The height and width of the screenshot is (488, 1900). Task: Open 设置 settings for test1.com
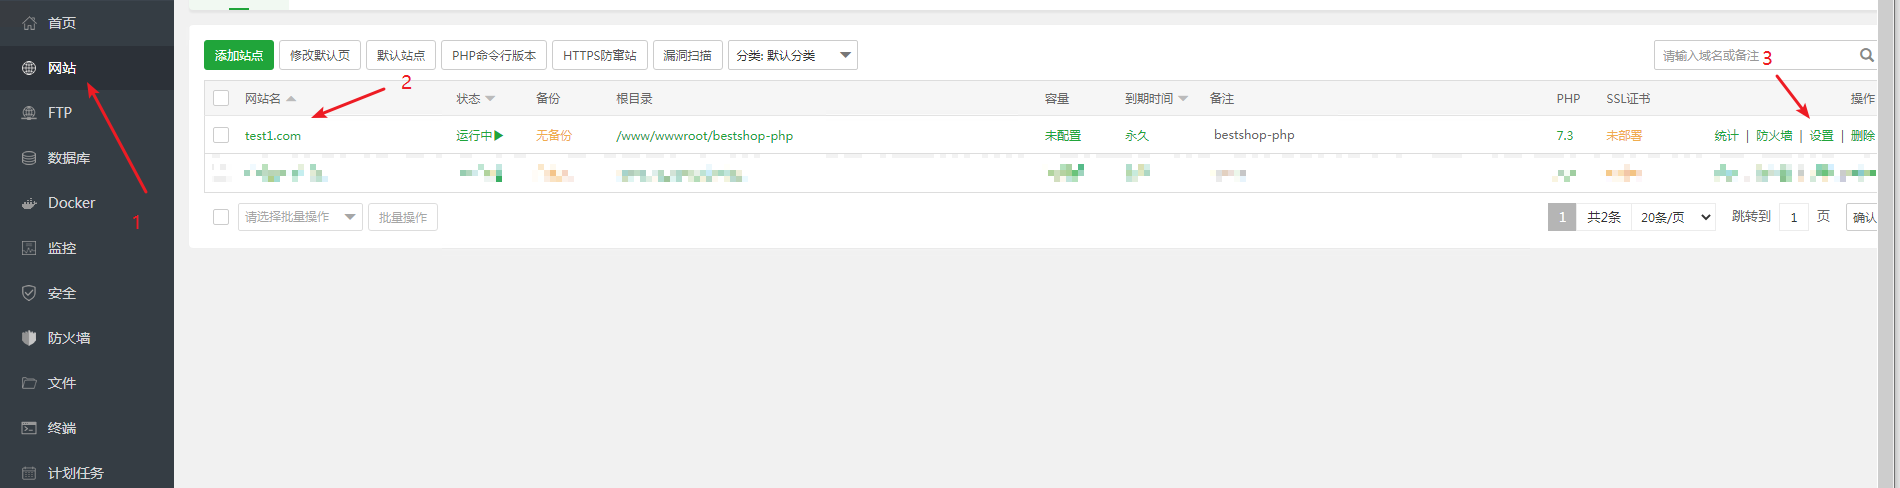coord(1821,136)
